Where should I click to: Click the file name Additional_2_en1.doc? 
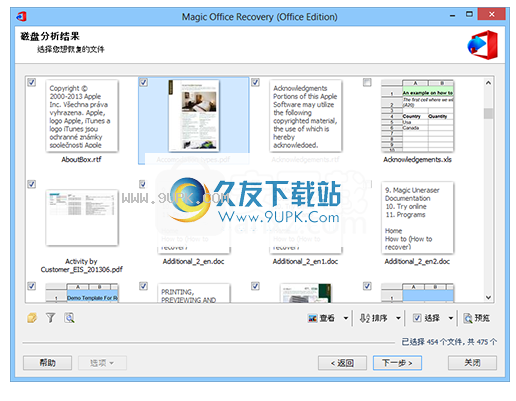tap(305, 262)
